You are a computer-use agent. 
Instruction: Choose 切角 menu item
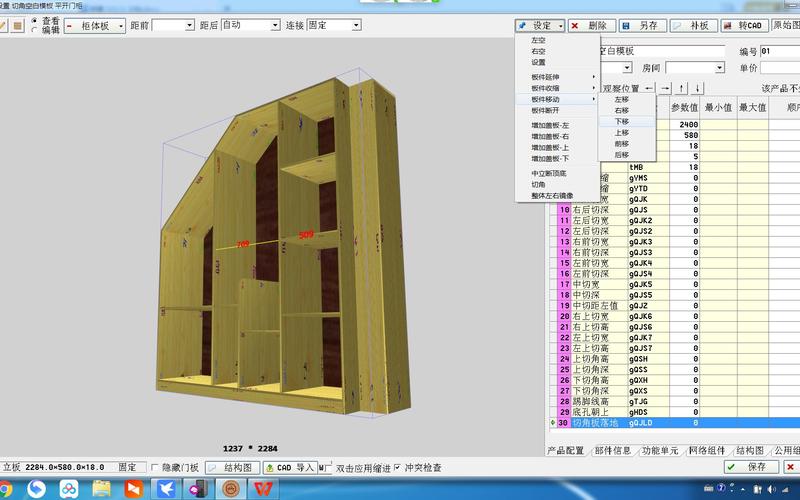click(538, 185)
